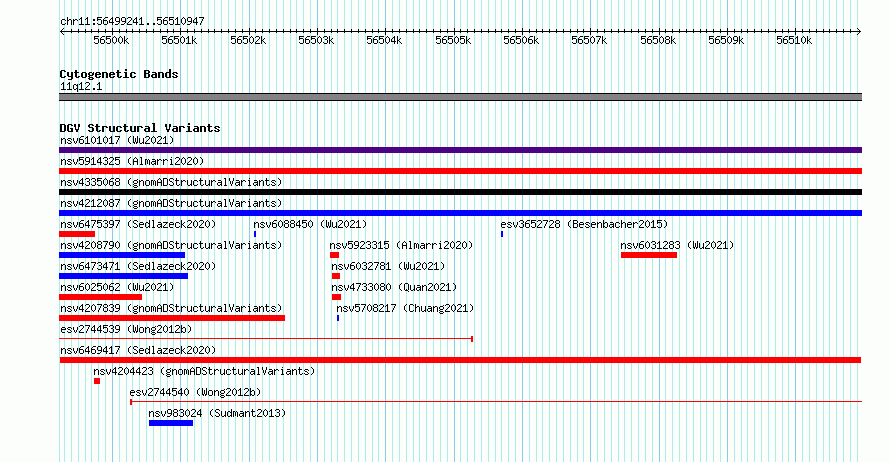Click the blue bar under nsv983024
Screen dimensions: 890x462
171,423
